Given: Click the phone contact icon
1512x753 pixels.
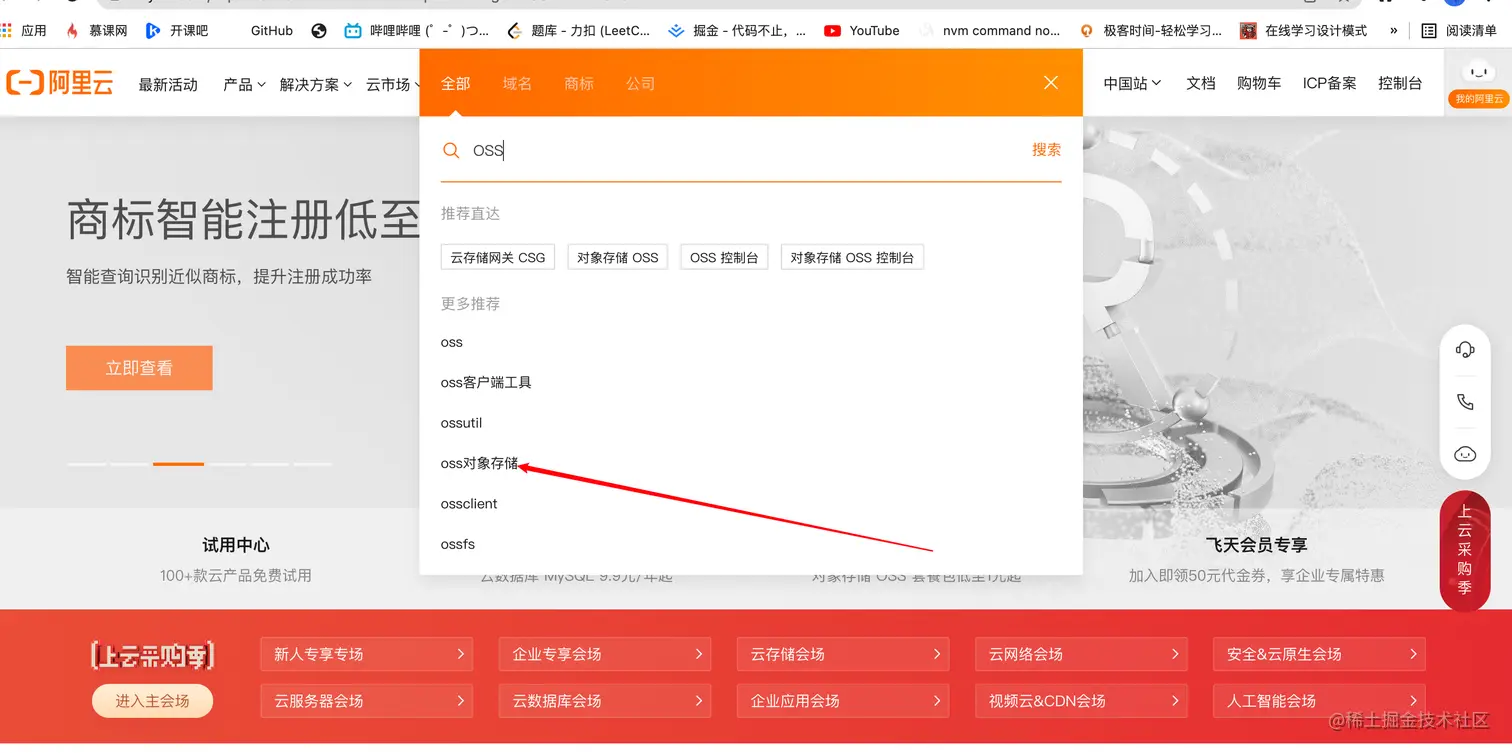Looking at the screenshot, I should coord(1465,402).
